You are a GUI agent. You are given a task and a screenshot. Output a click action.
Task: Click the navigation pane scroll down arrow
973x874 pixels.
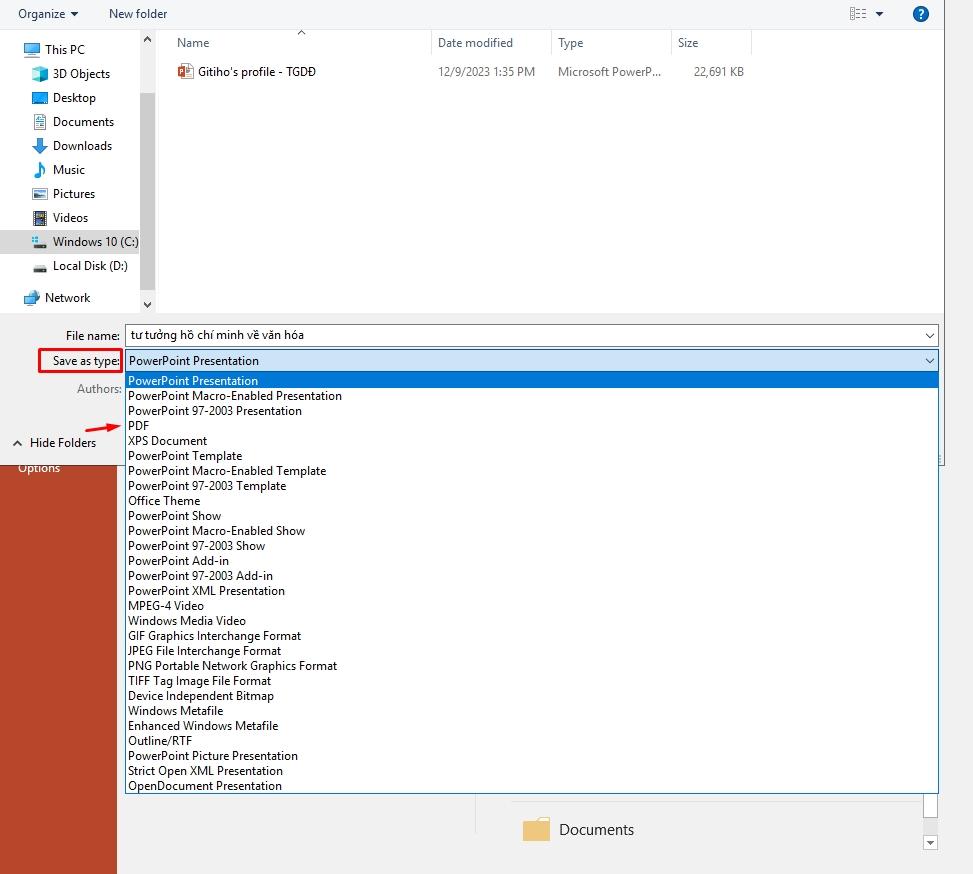click(x=148, y=305)
